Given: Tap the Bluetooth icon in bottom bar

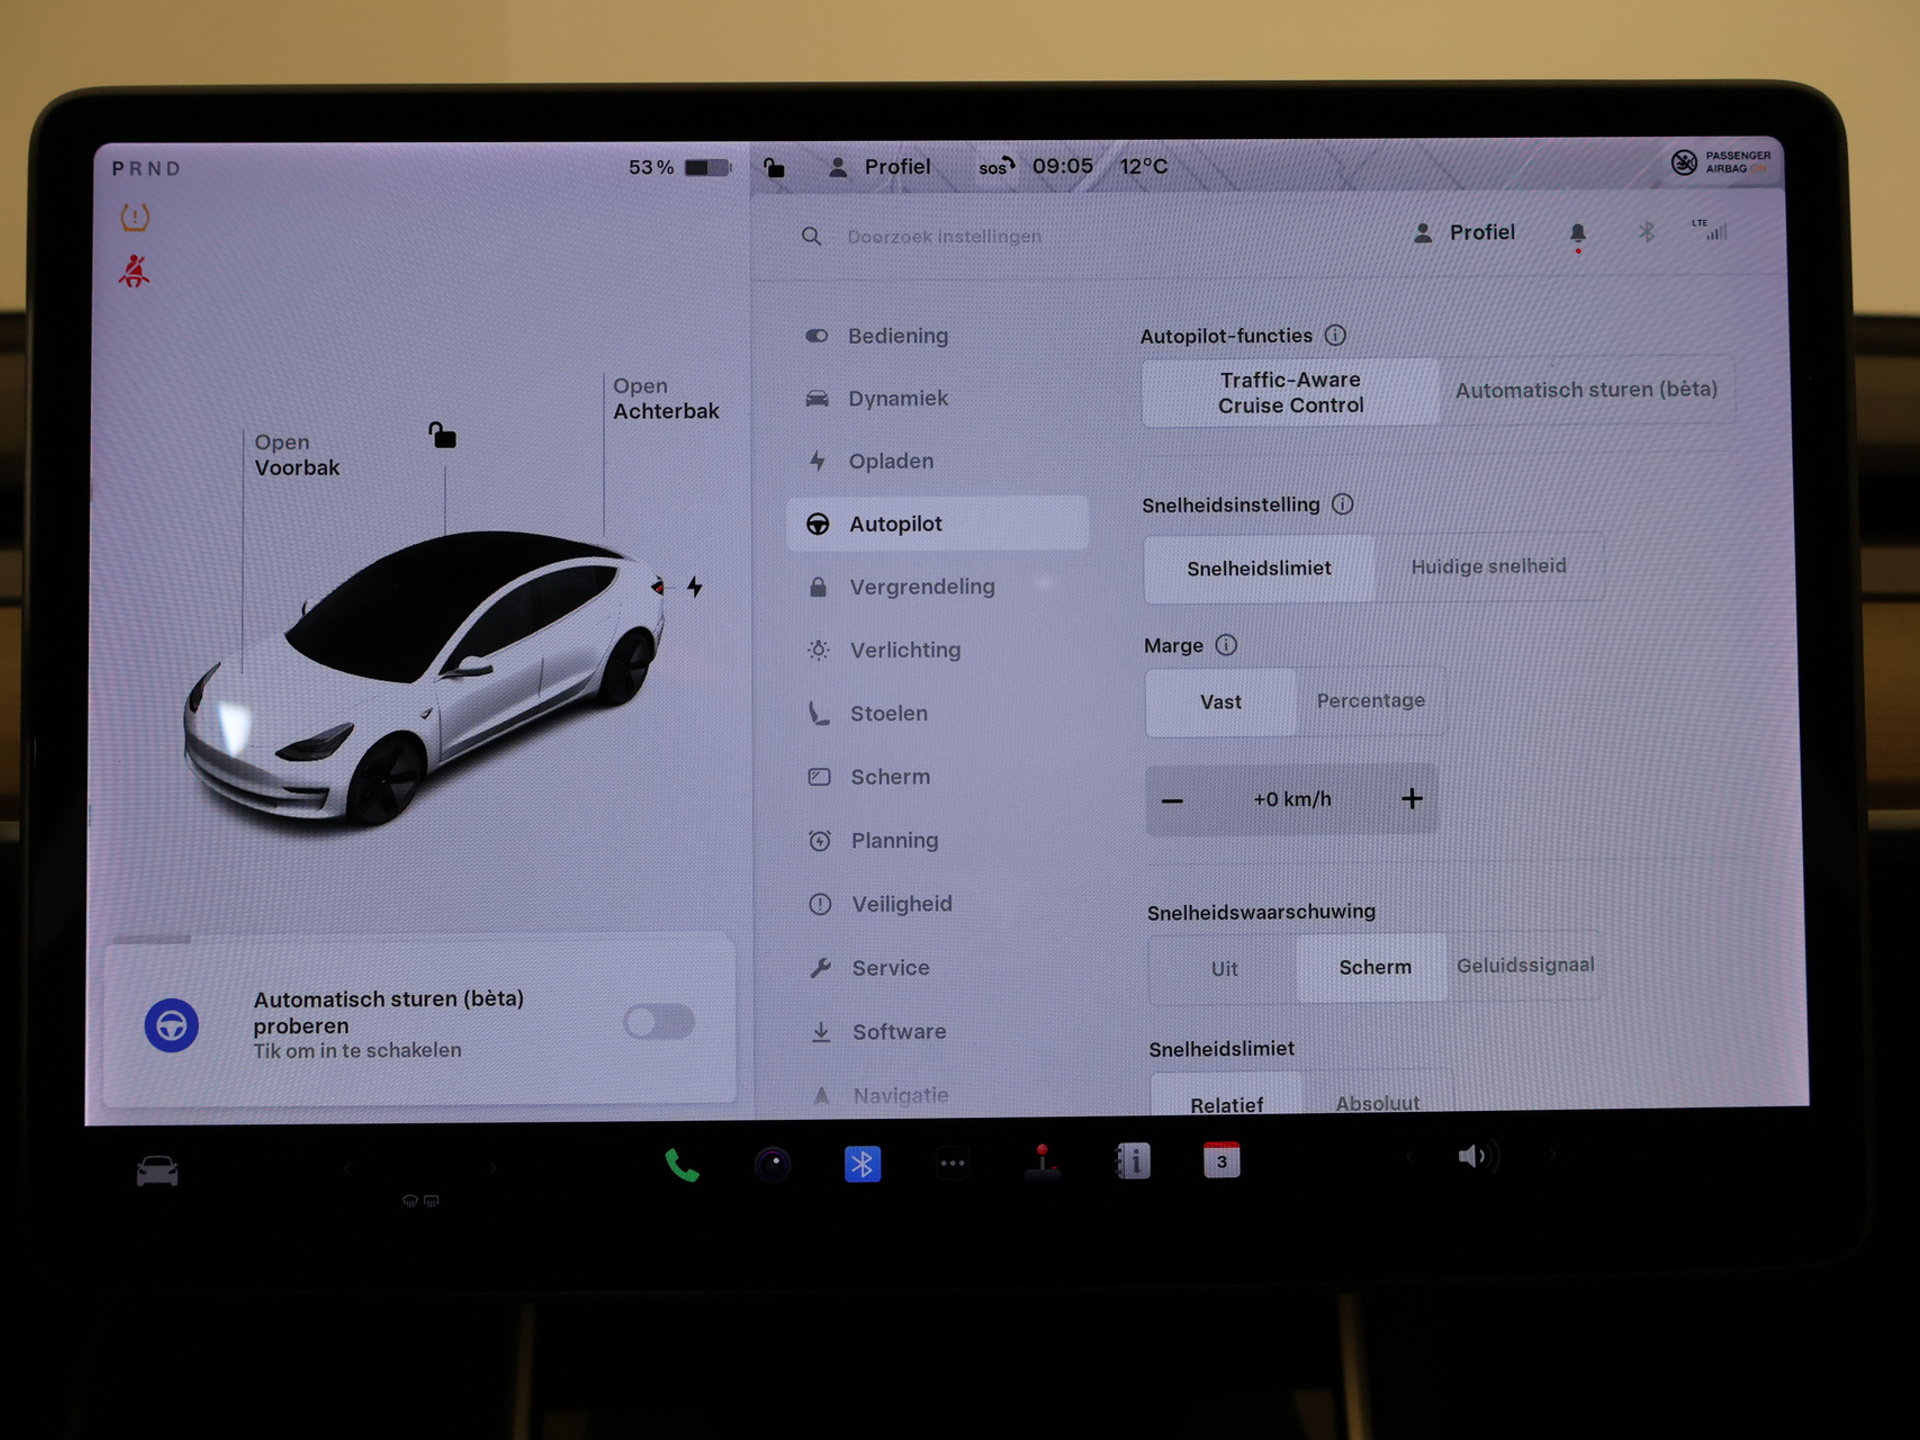Looking at the screenshot, I should coord(862,1164).
